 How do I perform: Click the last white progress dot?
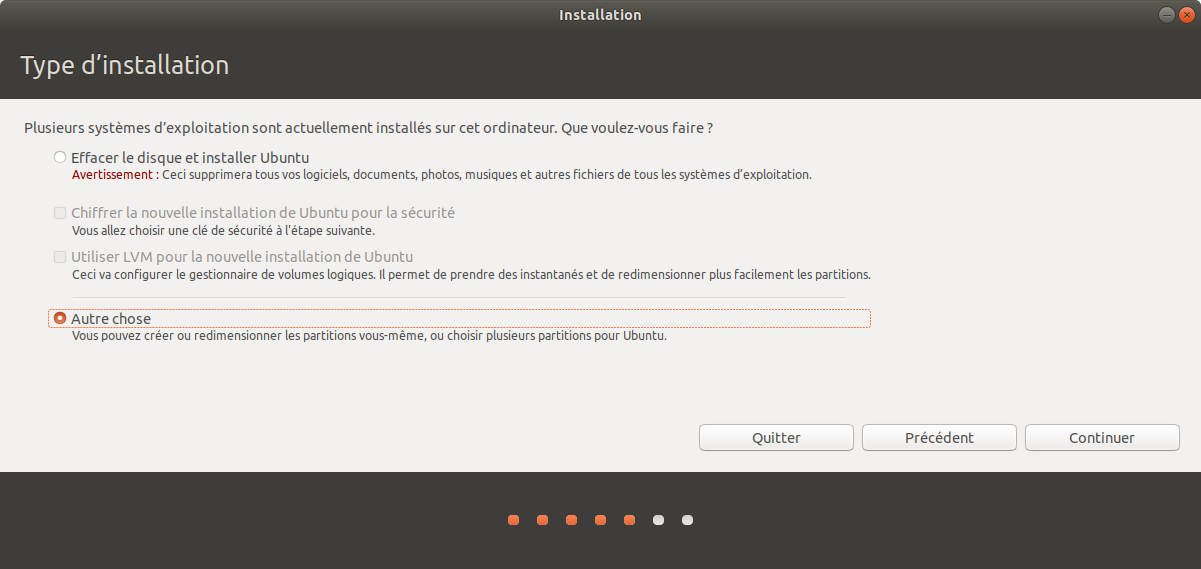coord(687,520)
